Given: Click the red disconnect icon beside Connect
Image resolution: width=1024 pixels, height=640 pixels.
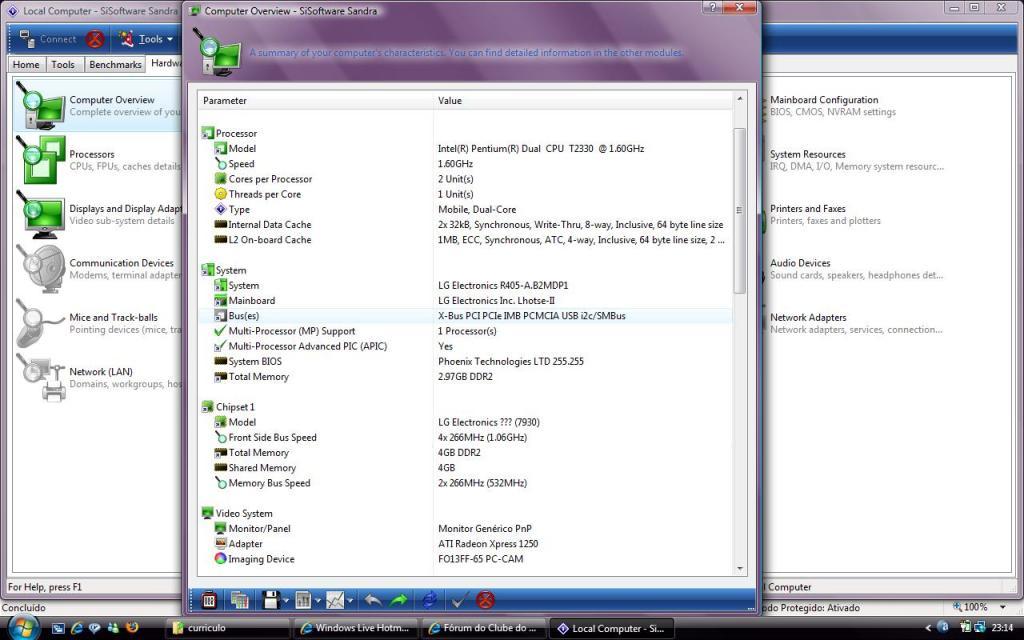Looking at the screenshot, I should pos(95,39).
